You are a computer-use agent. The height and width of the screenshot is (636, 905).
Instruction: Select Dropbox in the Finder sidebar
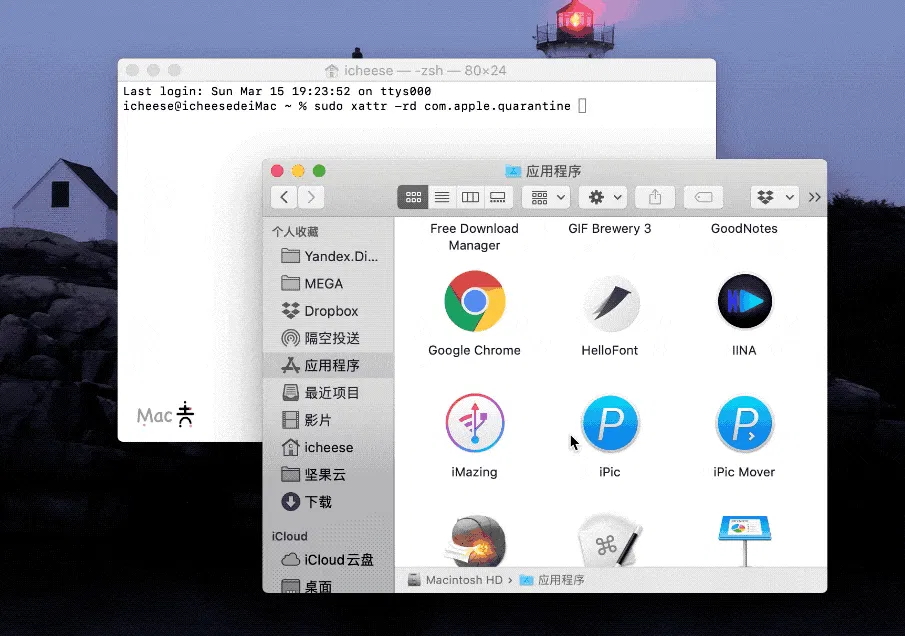[x=330, y=311]
